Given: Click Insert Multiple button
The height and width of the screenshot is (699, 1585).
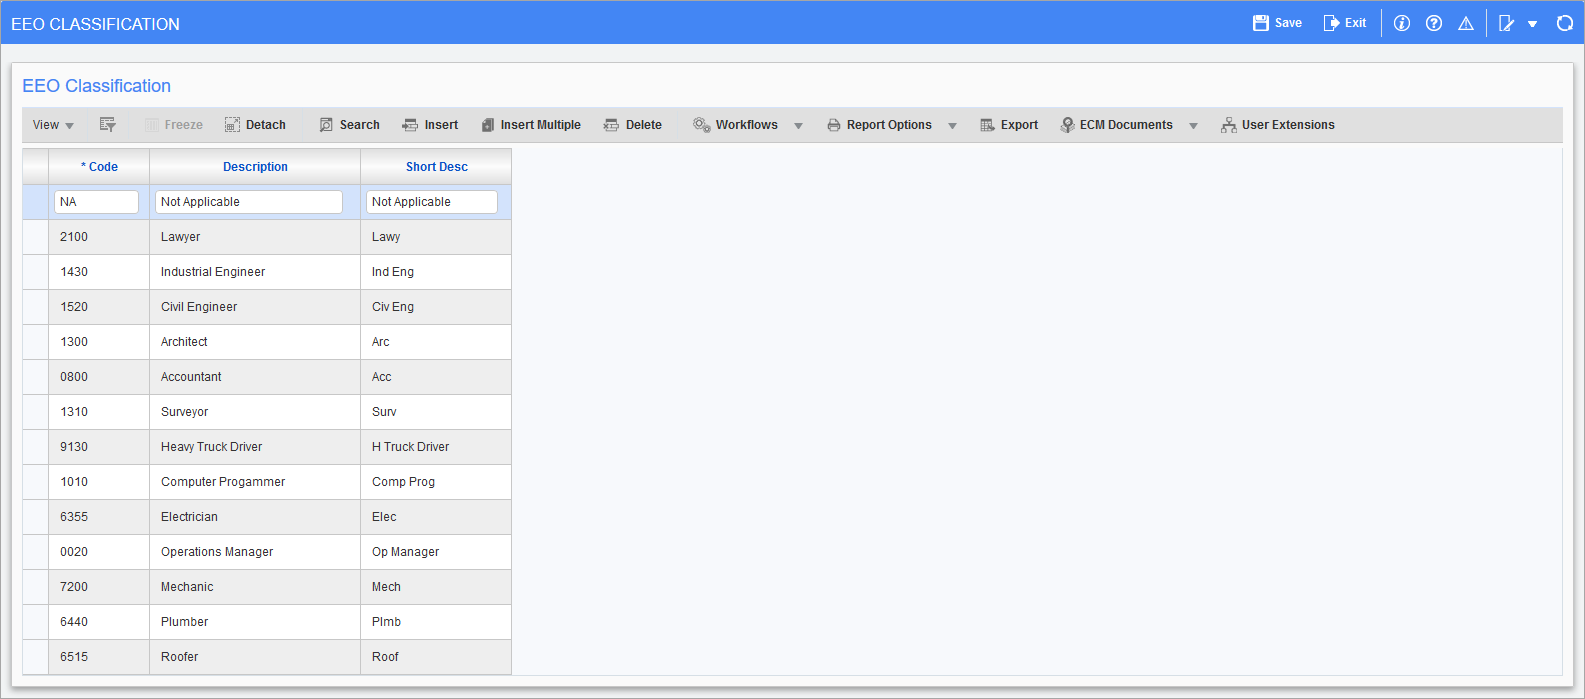Looking at the screenshot, I should point(530,125).
